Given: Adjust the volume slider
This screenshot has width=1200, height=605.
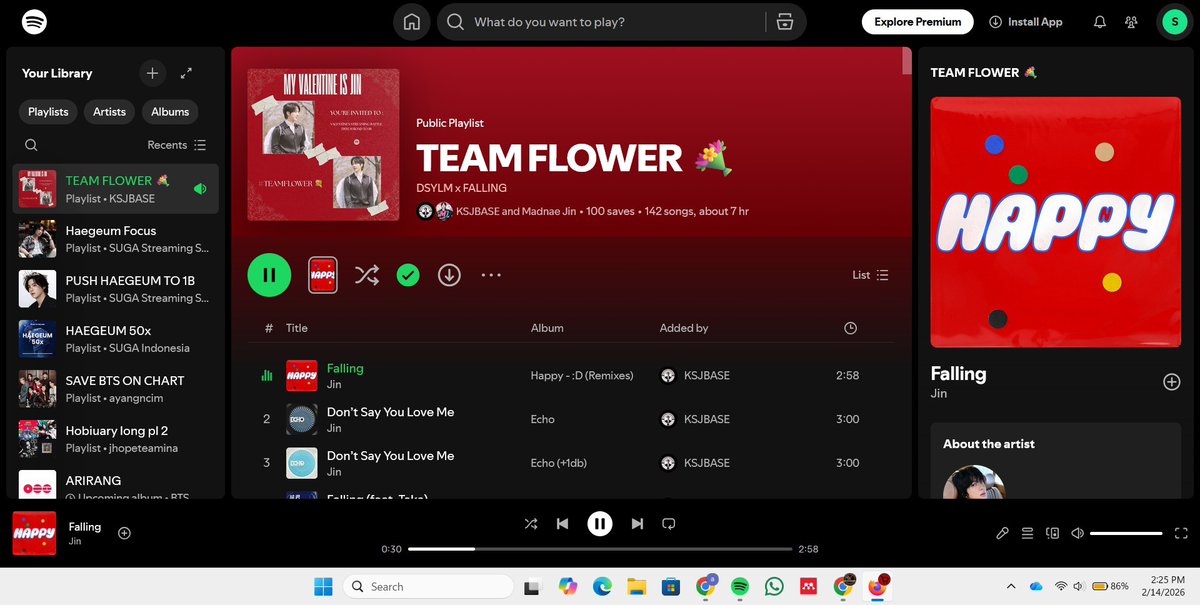Looking at the screenshot, I should click(x=1126, y=533).
